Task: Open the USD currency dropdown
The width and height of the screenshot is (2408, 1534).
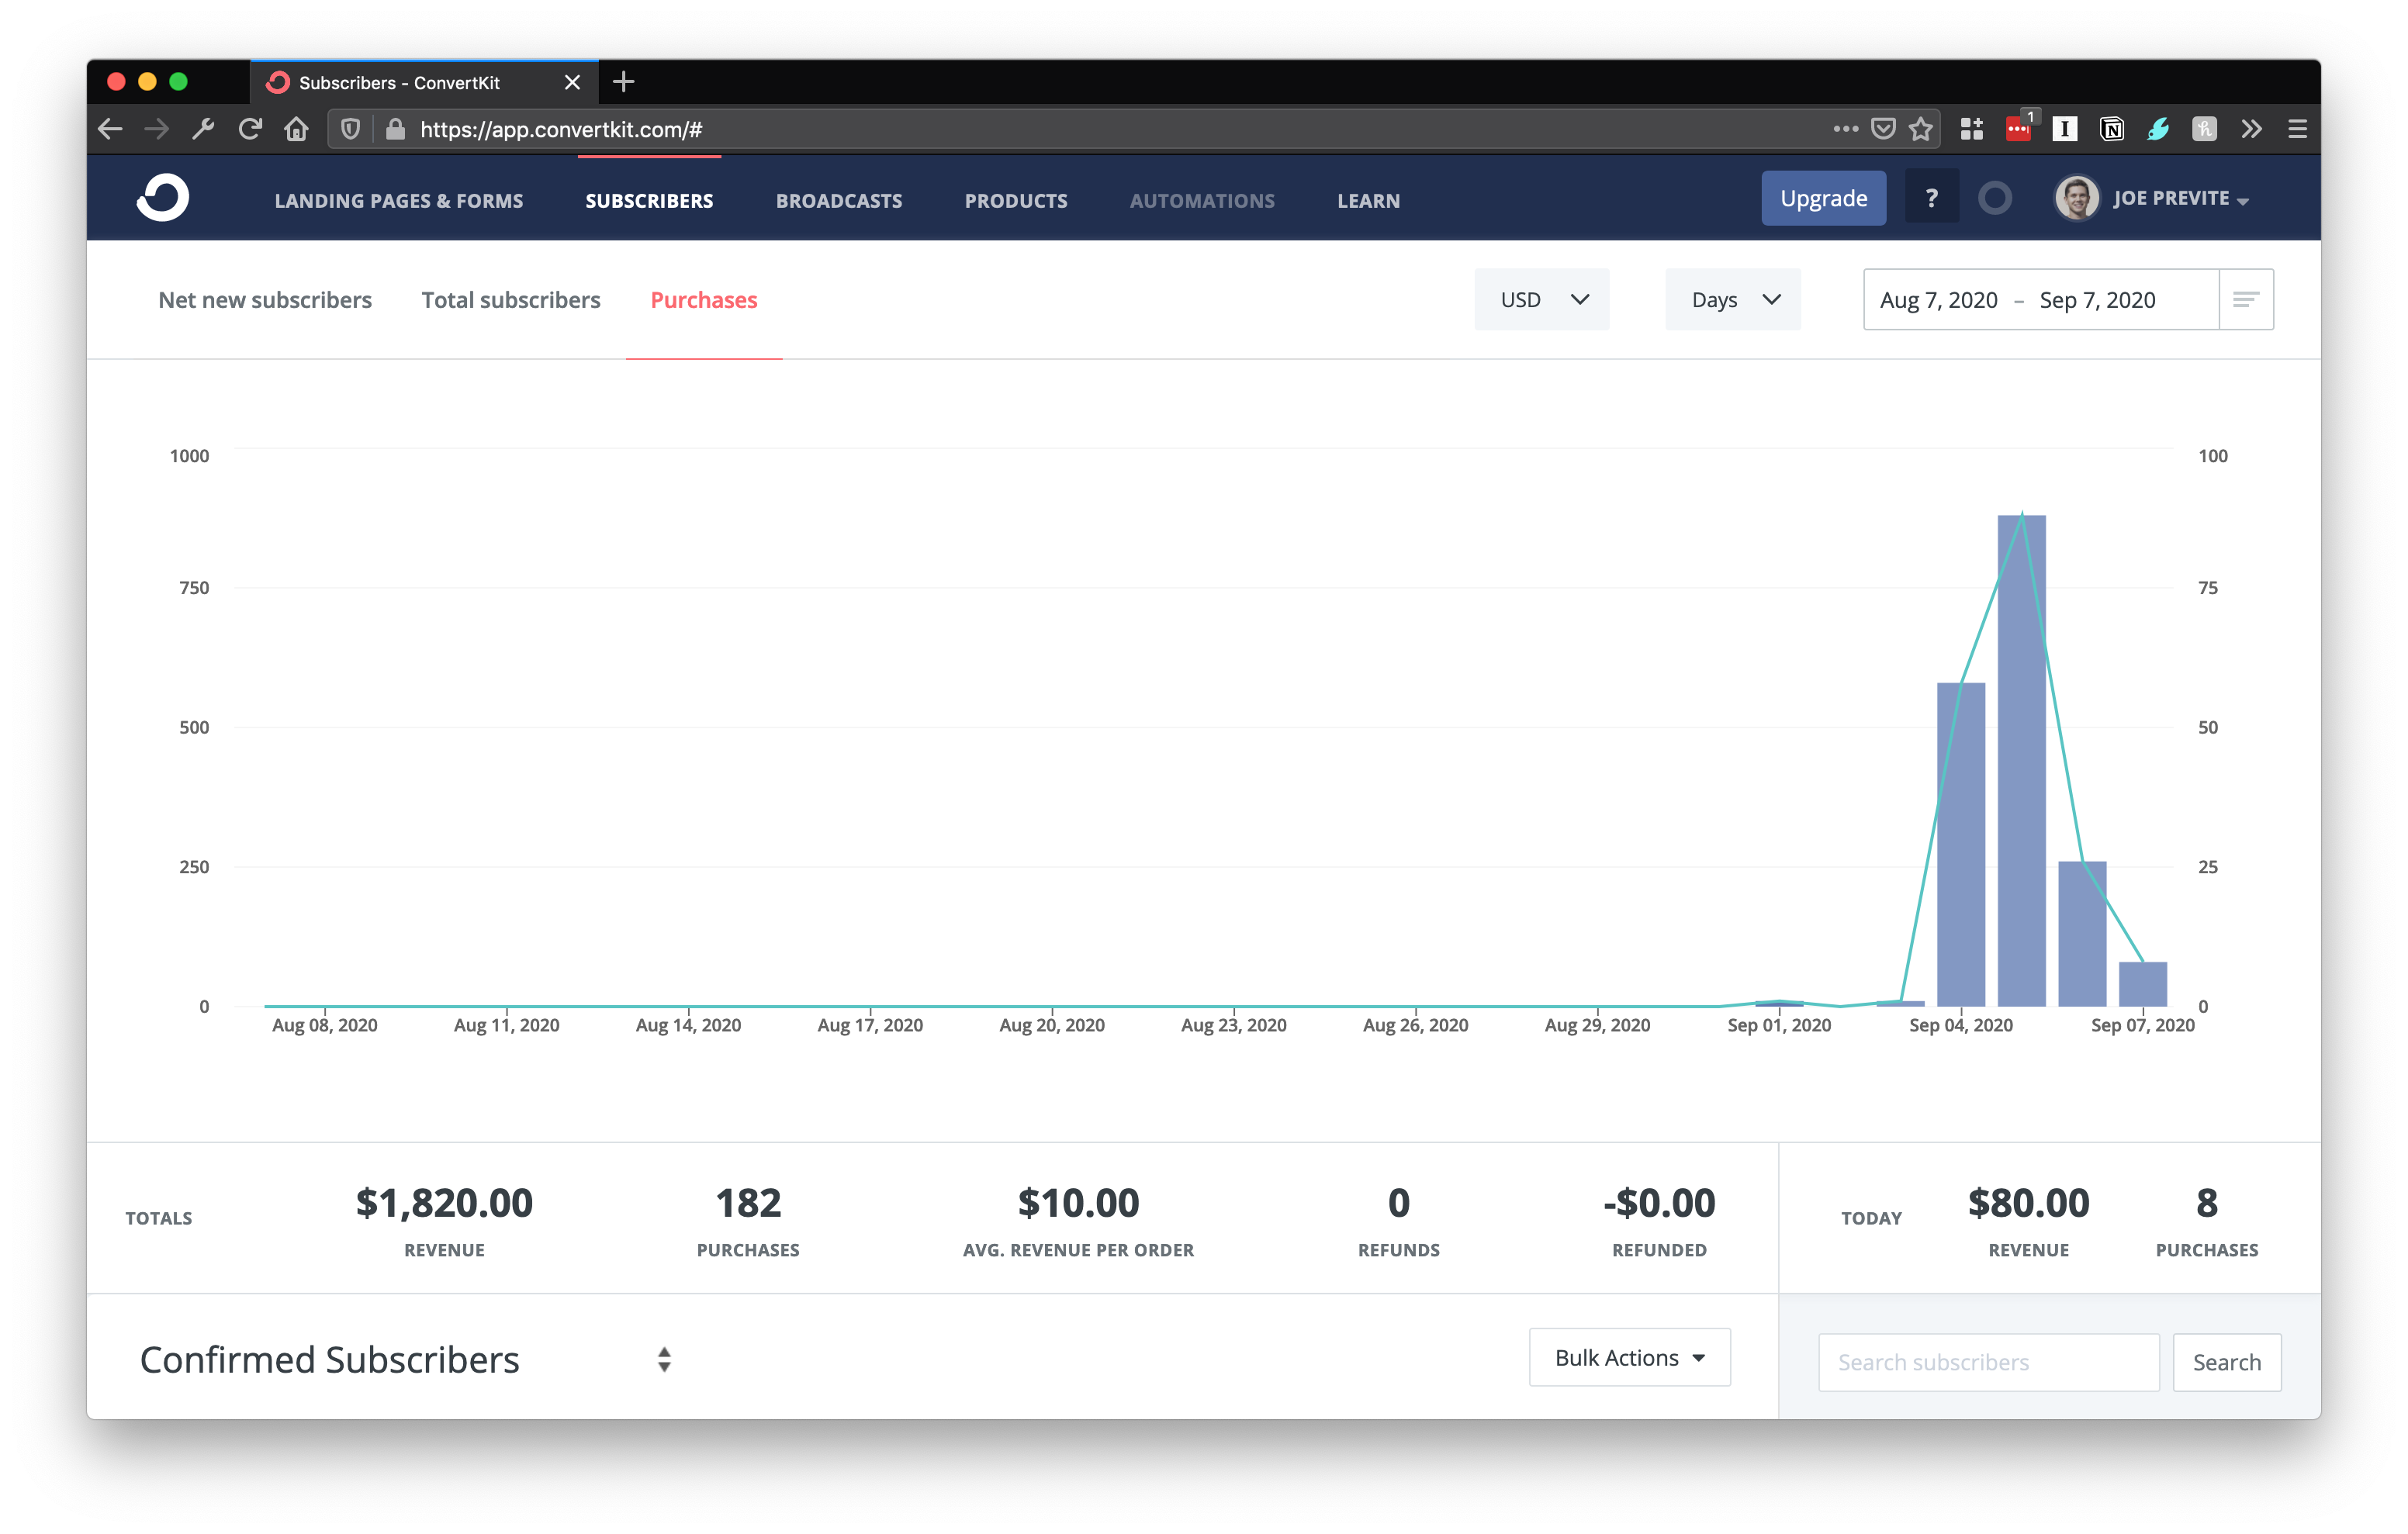Action: point(1541,299)
